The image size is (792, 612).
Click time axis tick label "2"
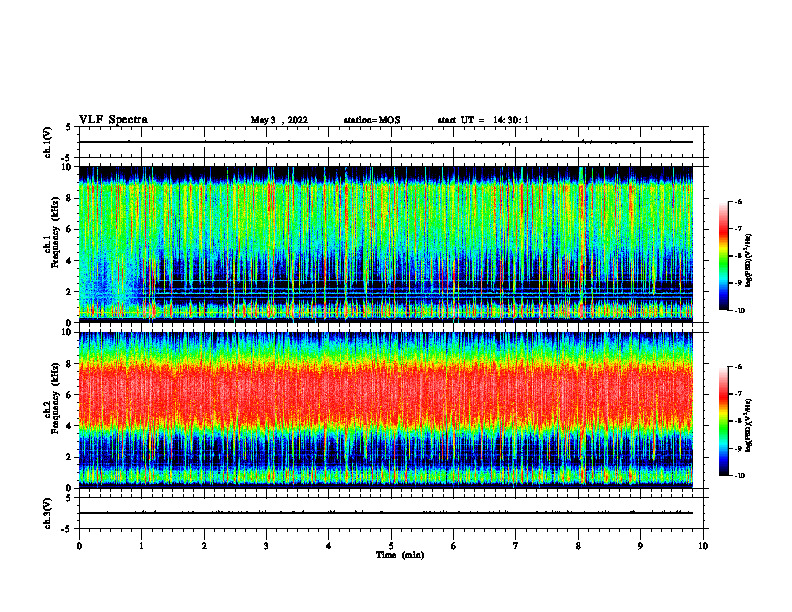click(x=204, y=546)
